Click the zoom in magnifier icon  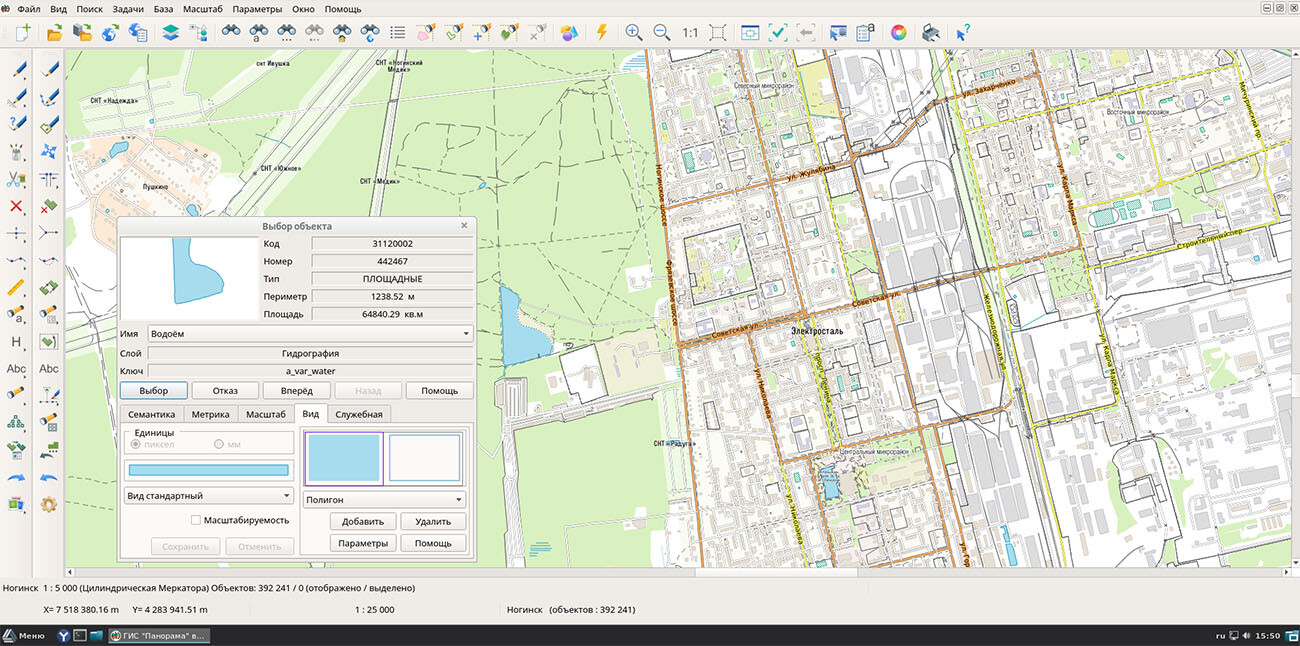tap(633, 32)
